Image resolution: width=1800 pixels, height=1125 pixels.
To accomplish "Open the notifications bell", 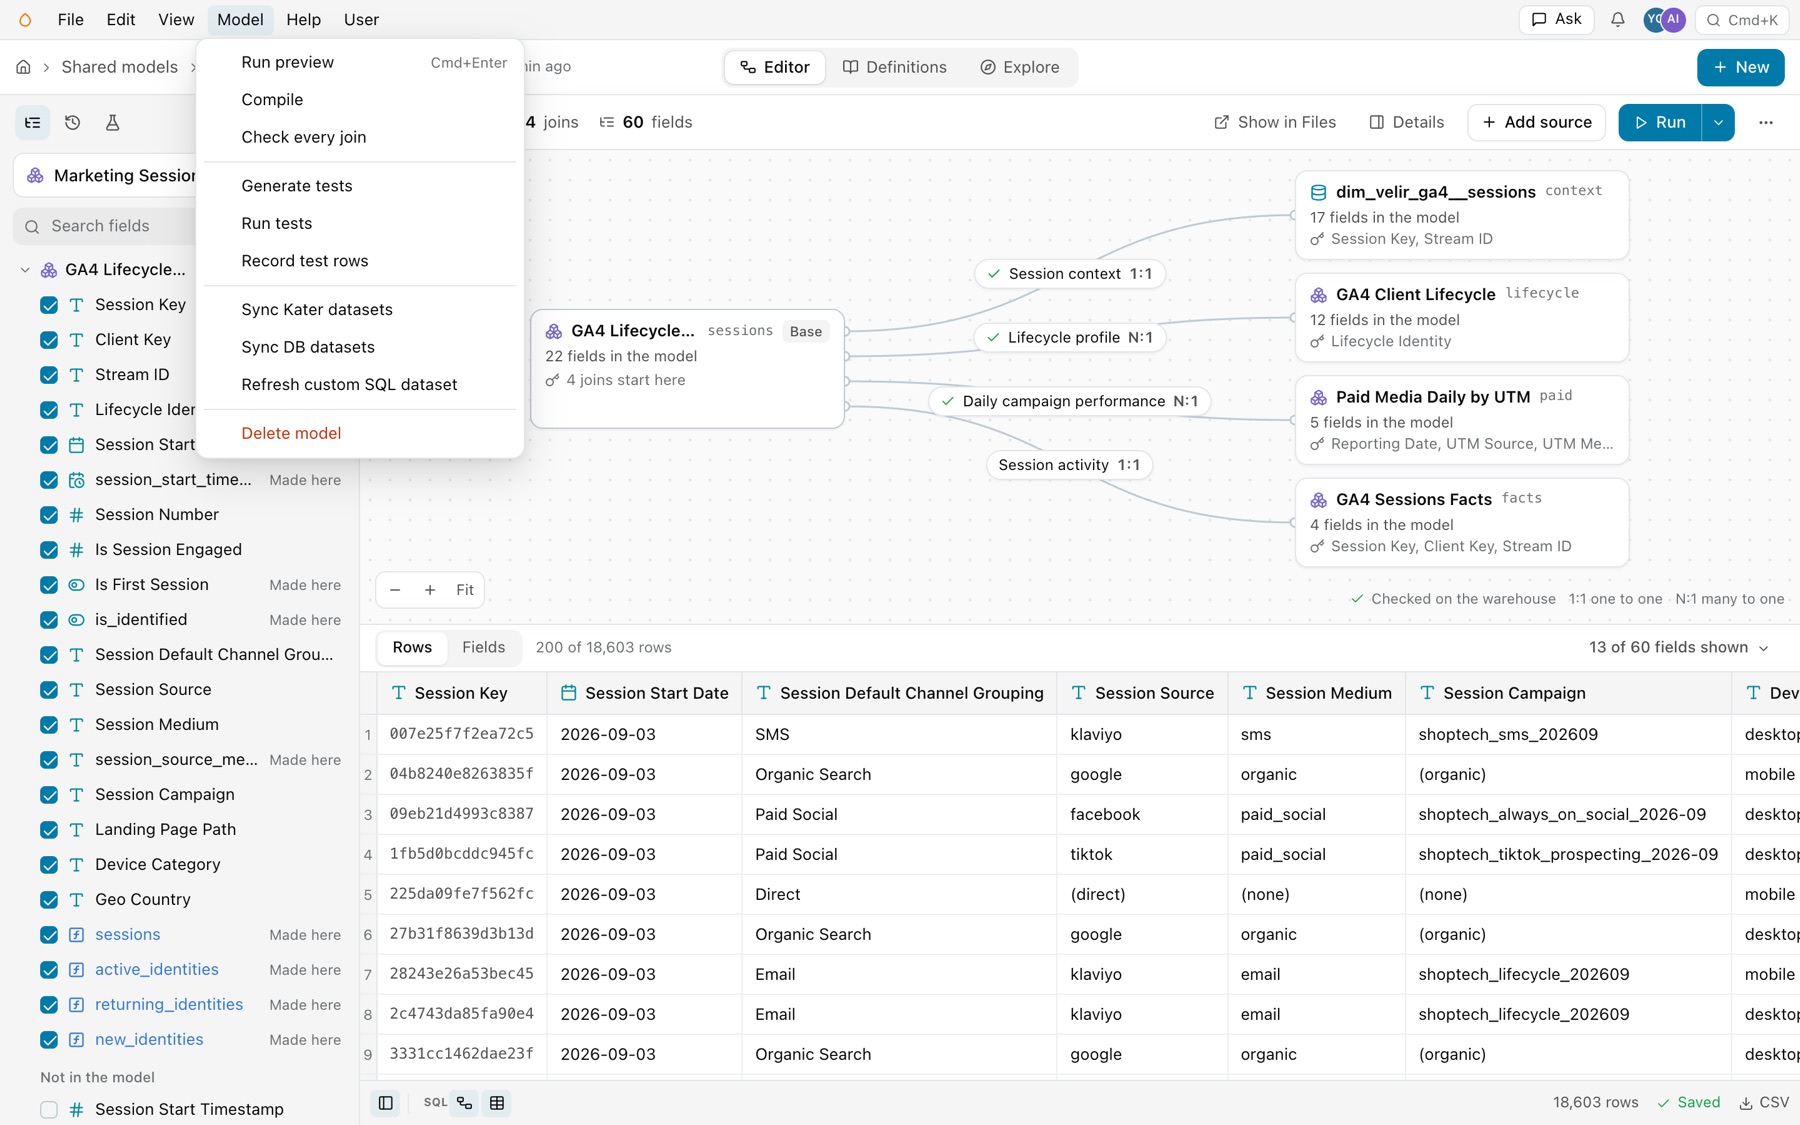I will [x=1617, y=20].
